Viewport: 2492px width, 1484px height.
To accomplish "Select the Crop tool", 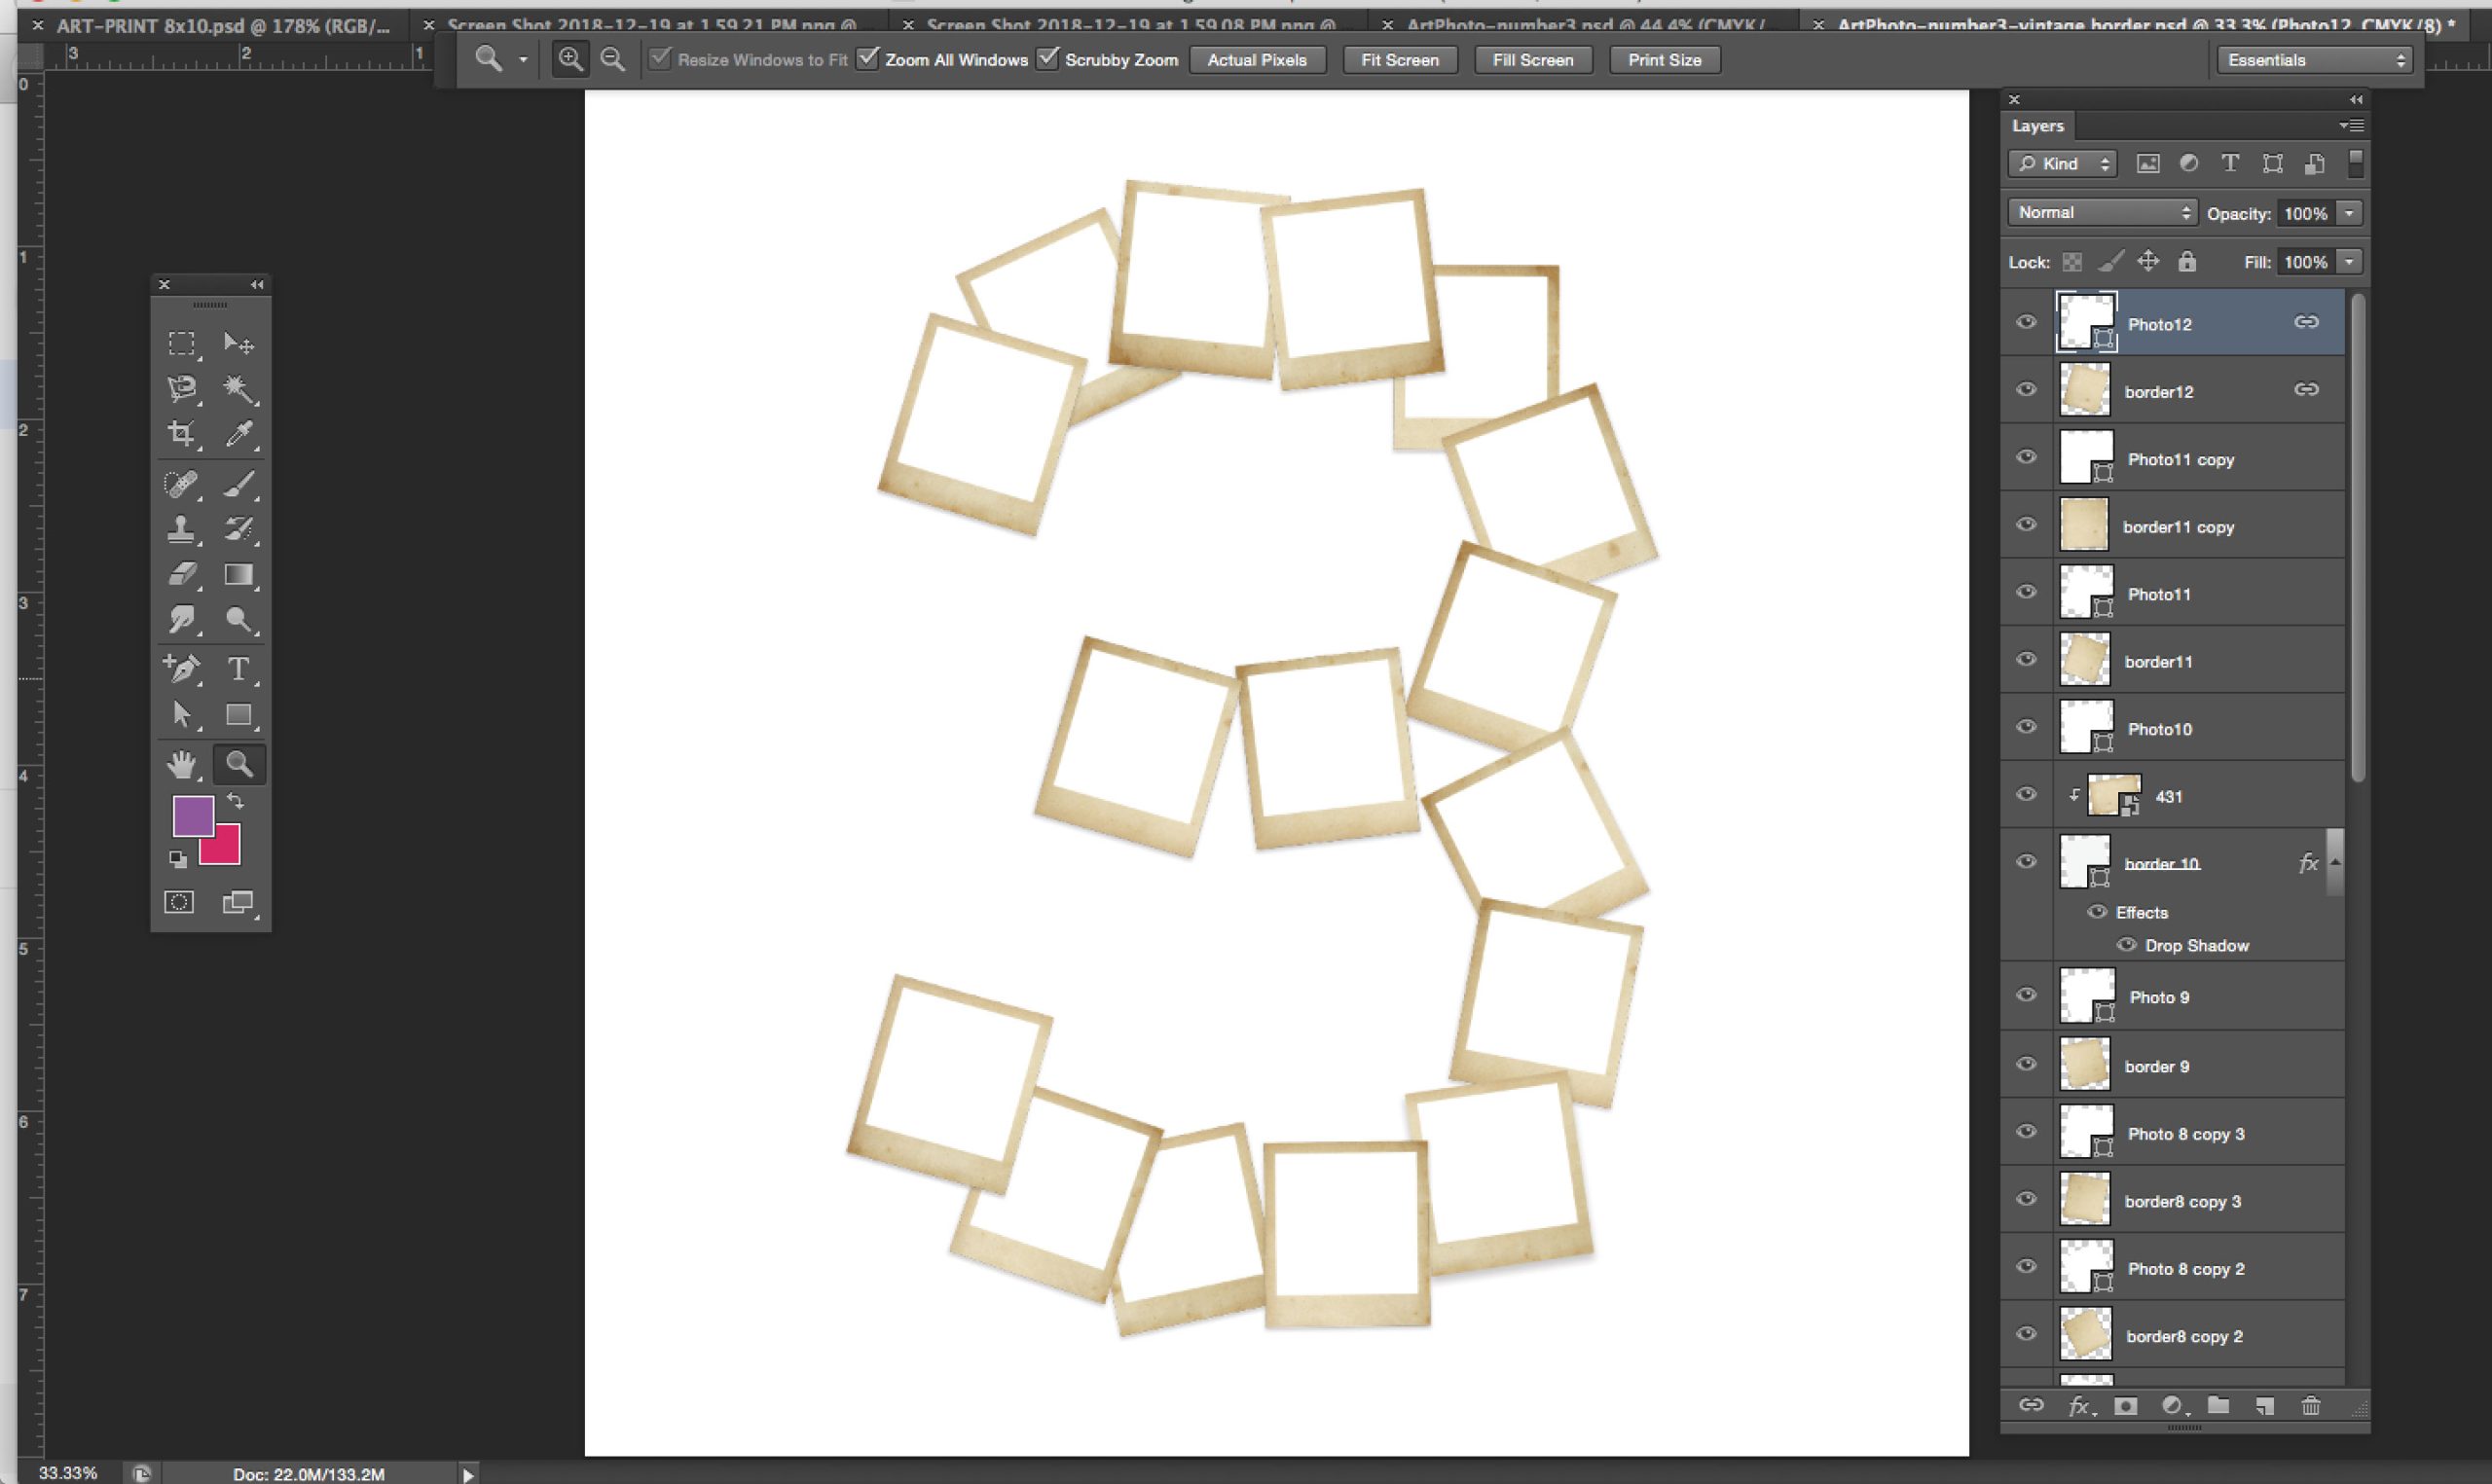I will (181, 433).
